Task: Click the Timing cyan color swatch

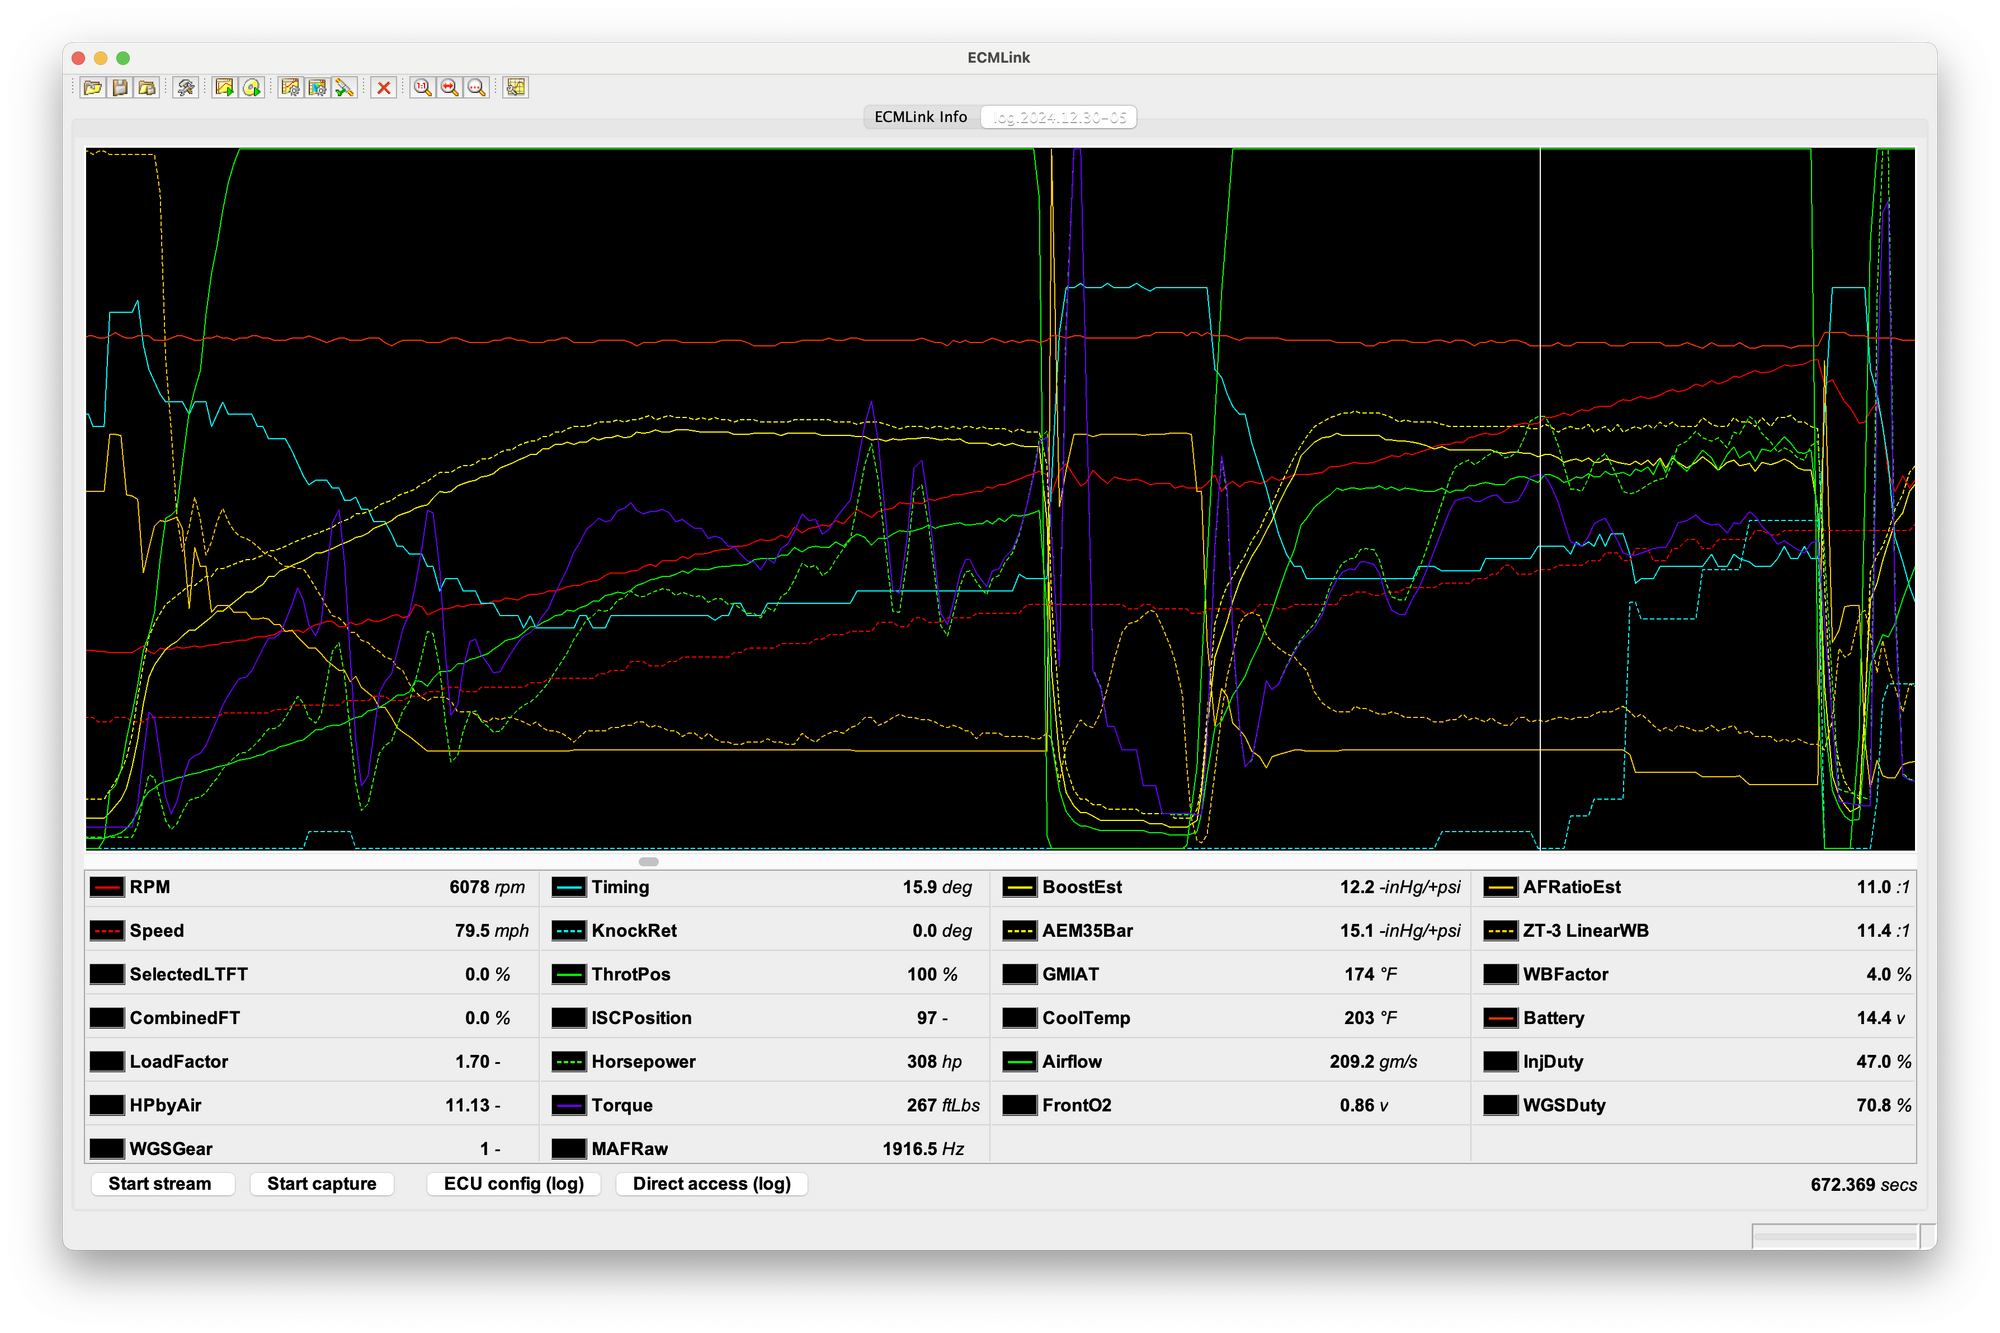Action: click(568, 887)
